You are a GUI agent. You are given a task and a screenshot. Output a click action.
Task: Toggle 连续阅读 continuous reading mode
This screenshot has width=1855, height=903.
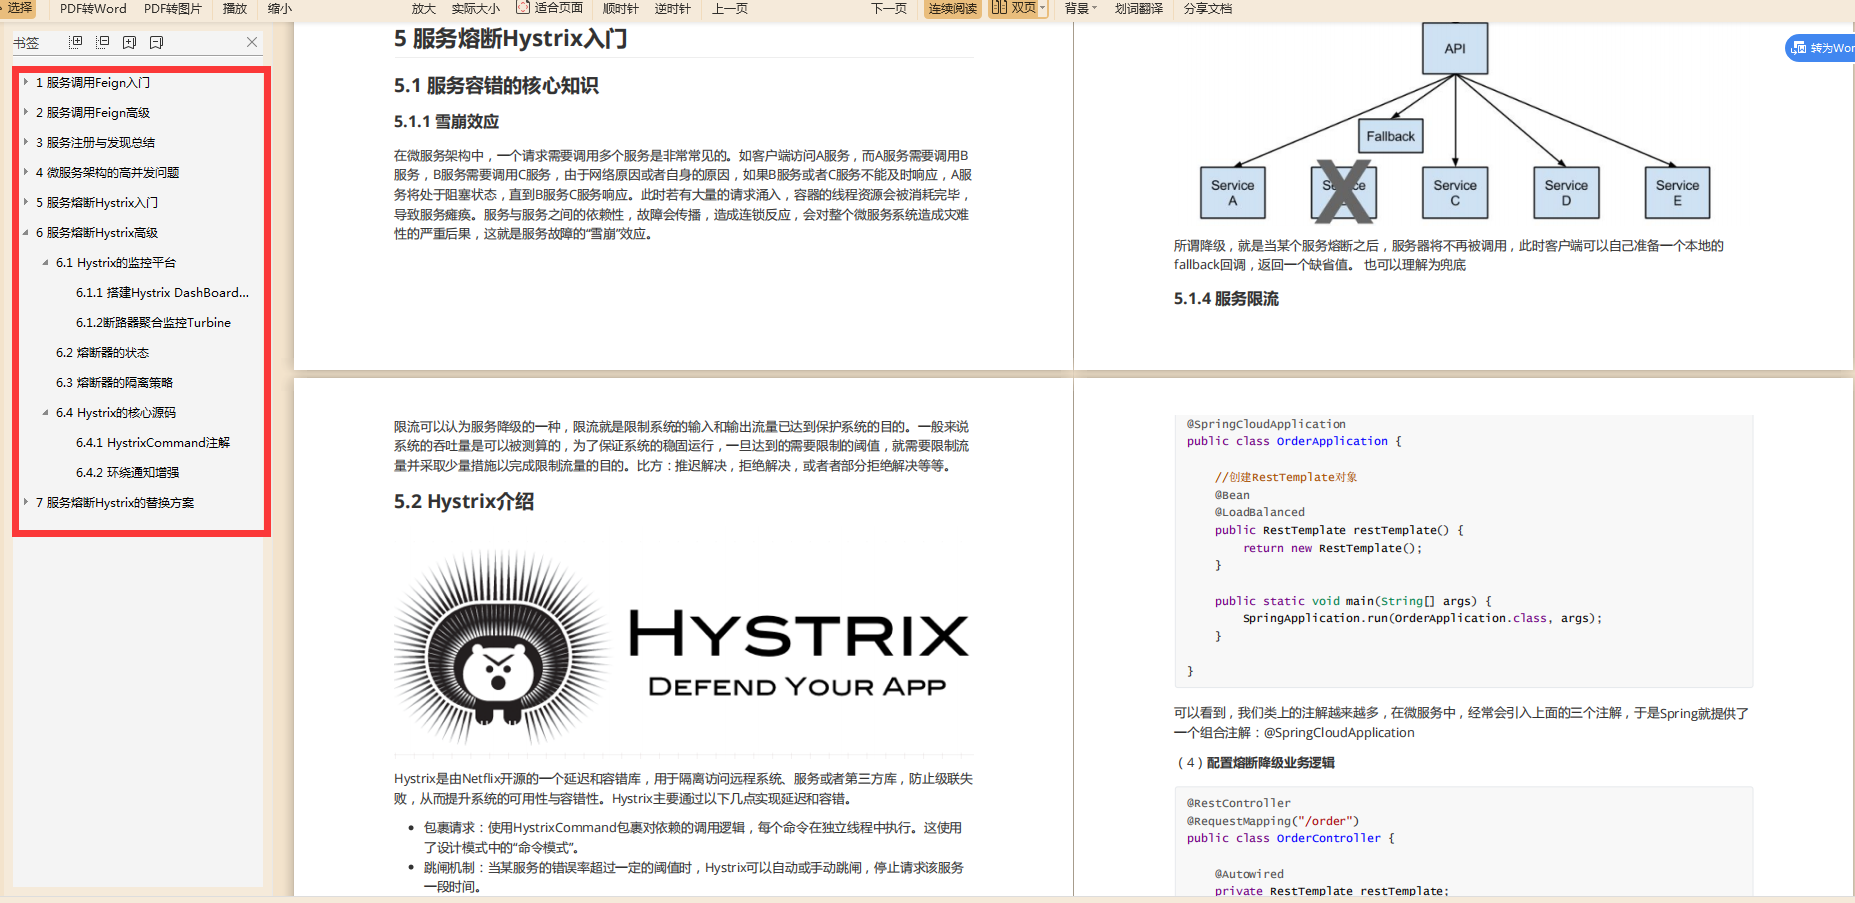point(952,9)
